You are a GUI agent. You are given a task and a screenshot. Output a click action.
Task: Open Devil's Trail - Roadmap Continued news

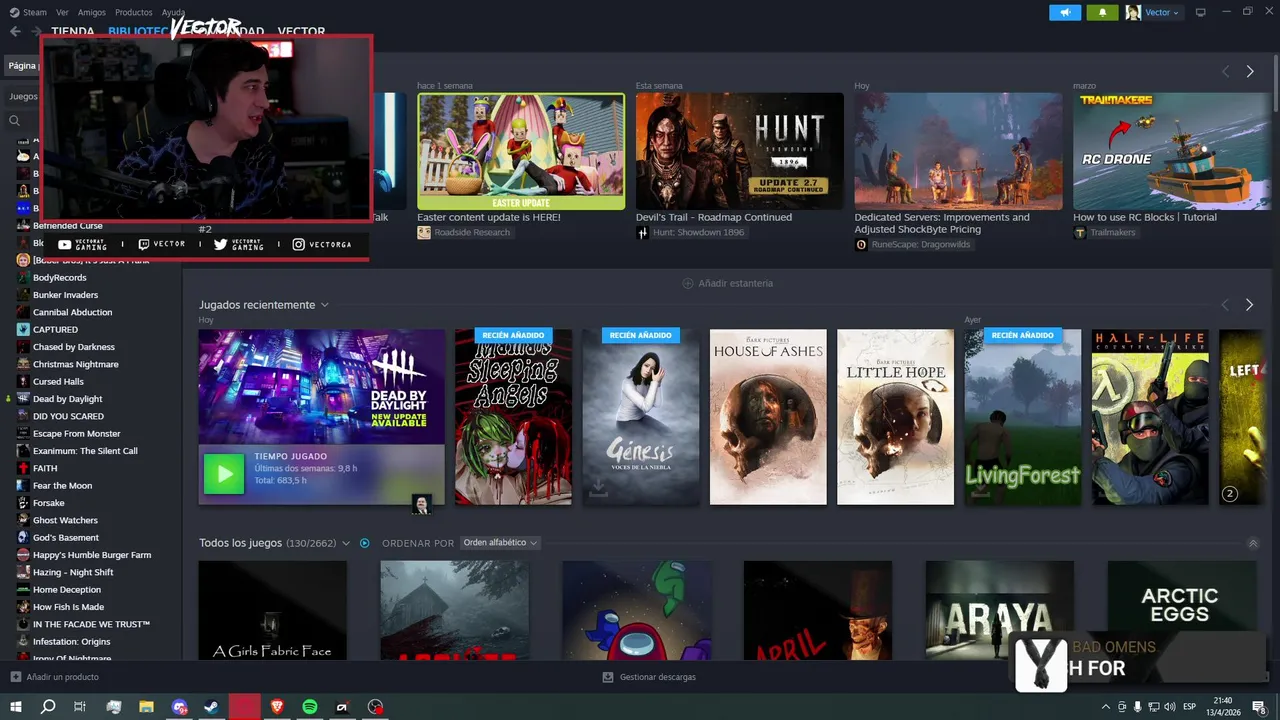714,217
